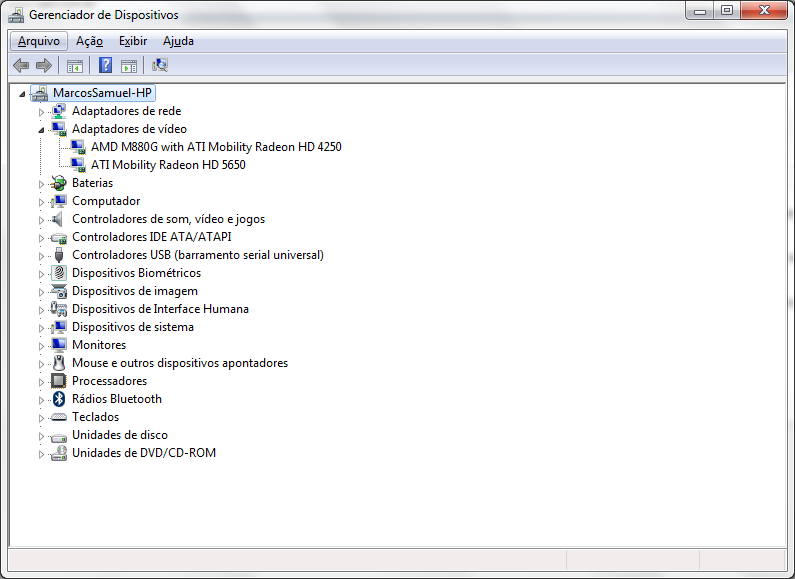Expand the Dispositivos de imagem node

pos(41,292)
